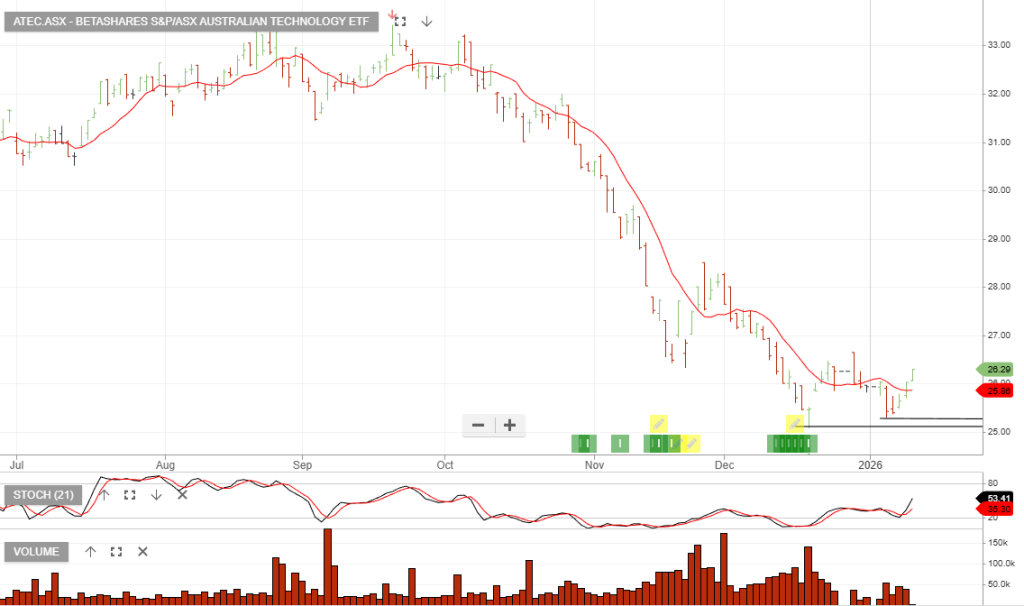1024x606 pixels.
Task: Maximize the STOCH (21) indicator panel
Action: [x=129, y=494]
